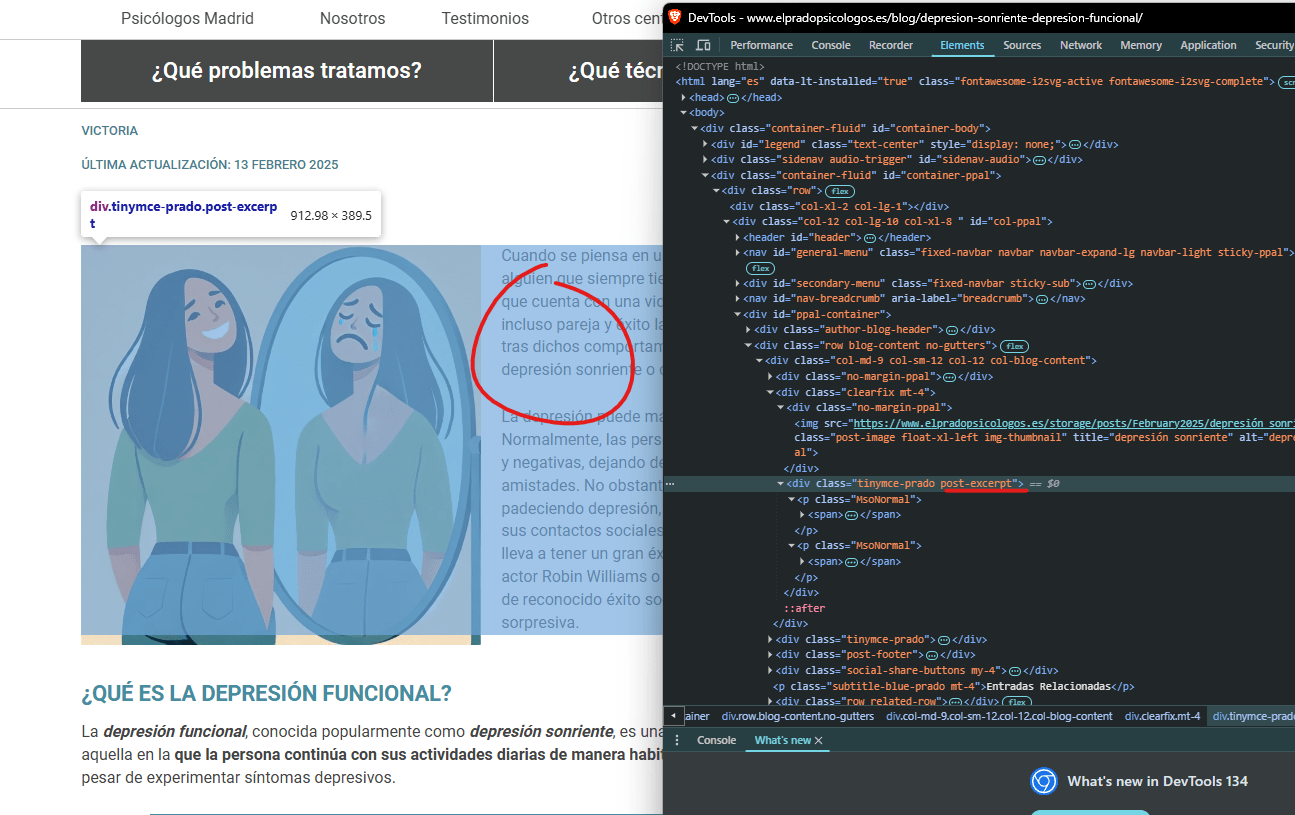Open the Security tab
Screen dimensions: 1295x815
pyautogui.click(x=1273, y=45)
